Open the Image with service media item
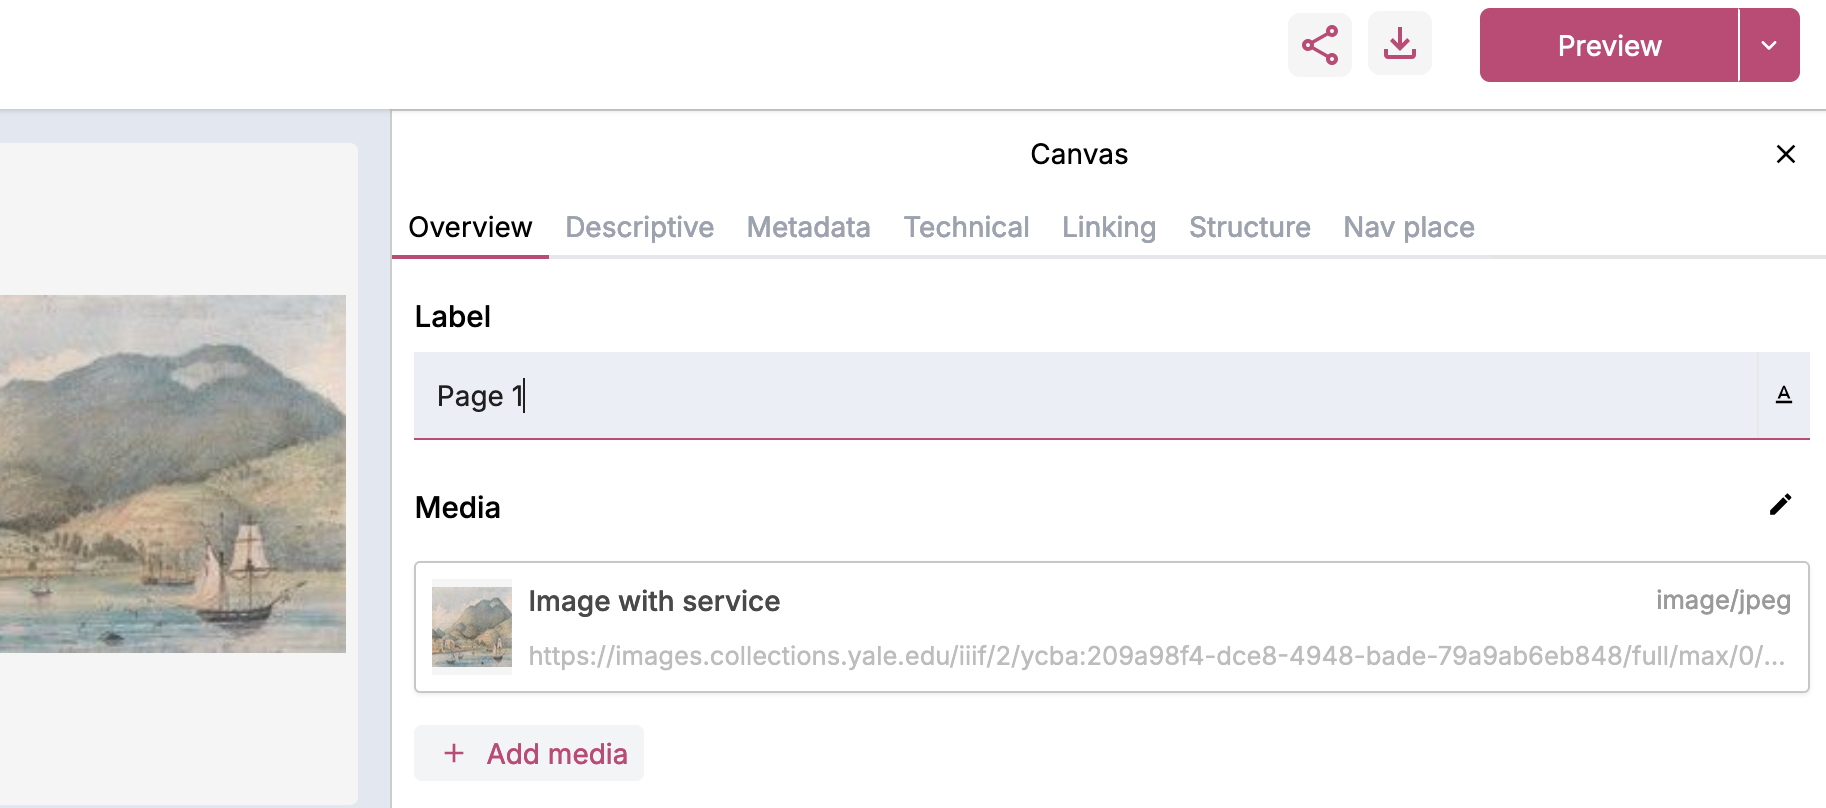Screen dimensions: 1826x808 pyautogui.click(x=1111, y=627)
